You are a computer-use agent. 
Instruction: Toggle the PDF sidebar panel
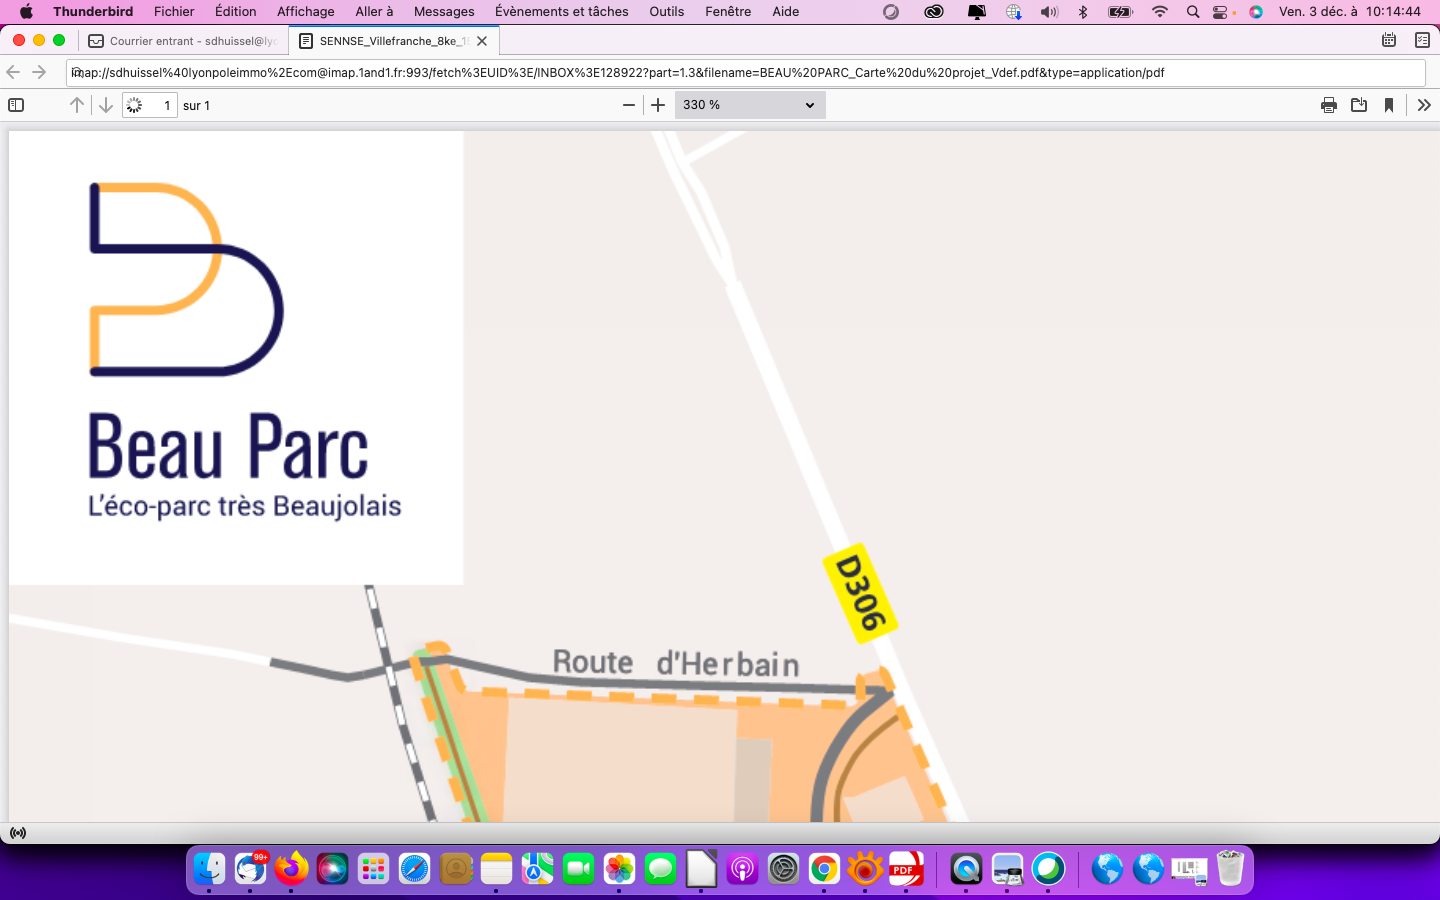pos(16,105)
